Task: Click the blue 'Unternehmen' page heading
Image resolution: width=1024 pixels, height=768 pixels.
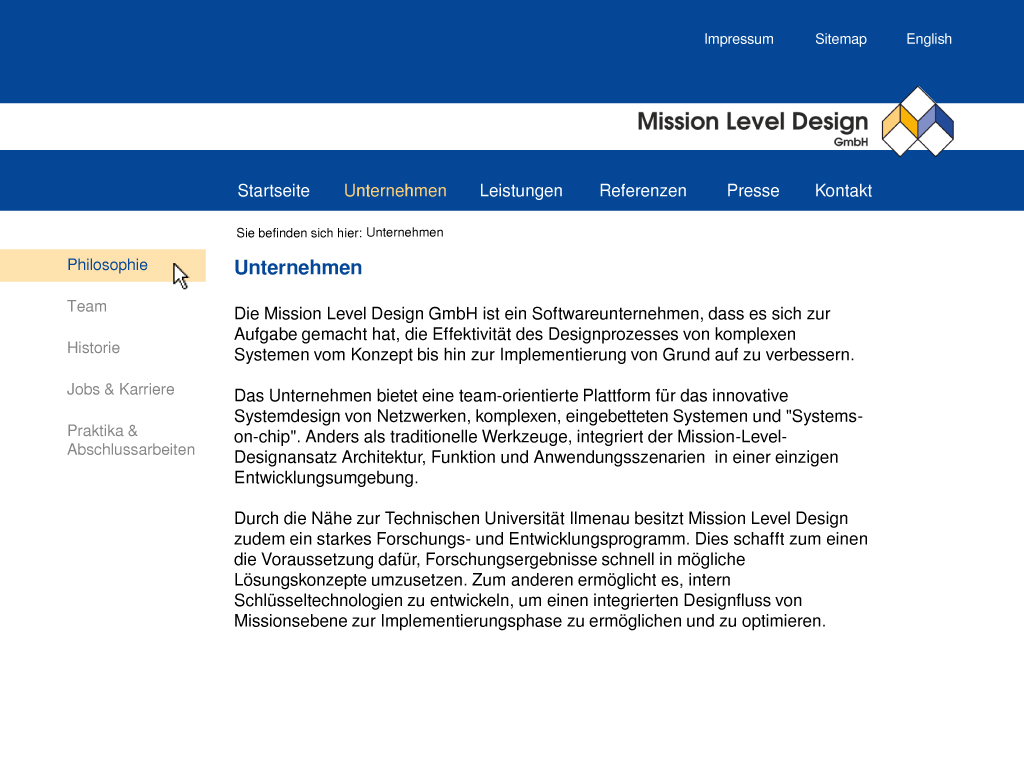Action: [x=298, y=268]
